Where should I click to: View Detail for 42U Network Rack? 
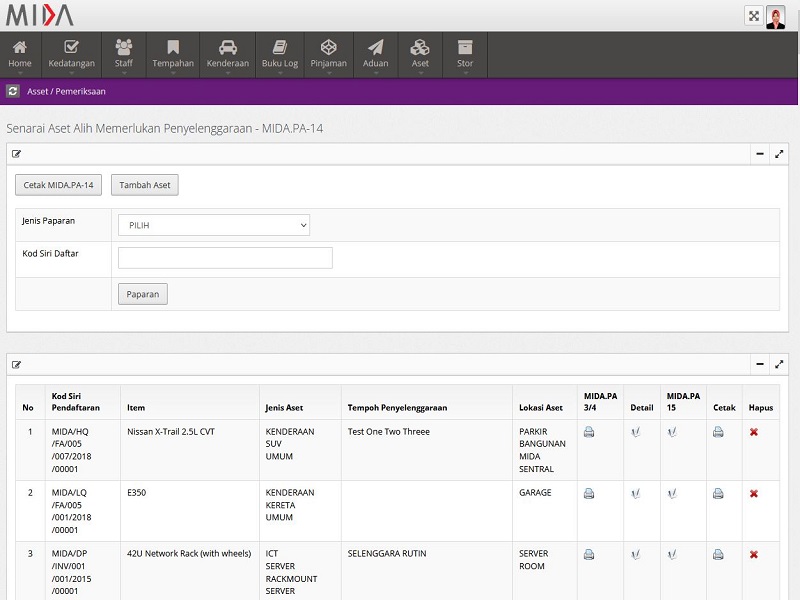point(636,554)
